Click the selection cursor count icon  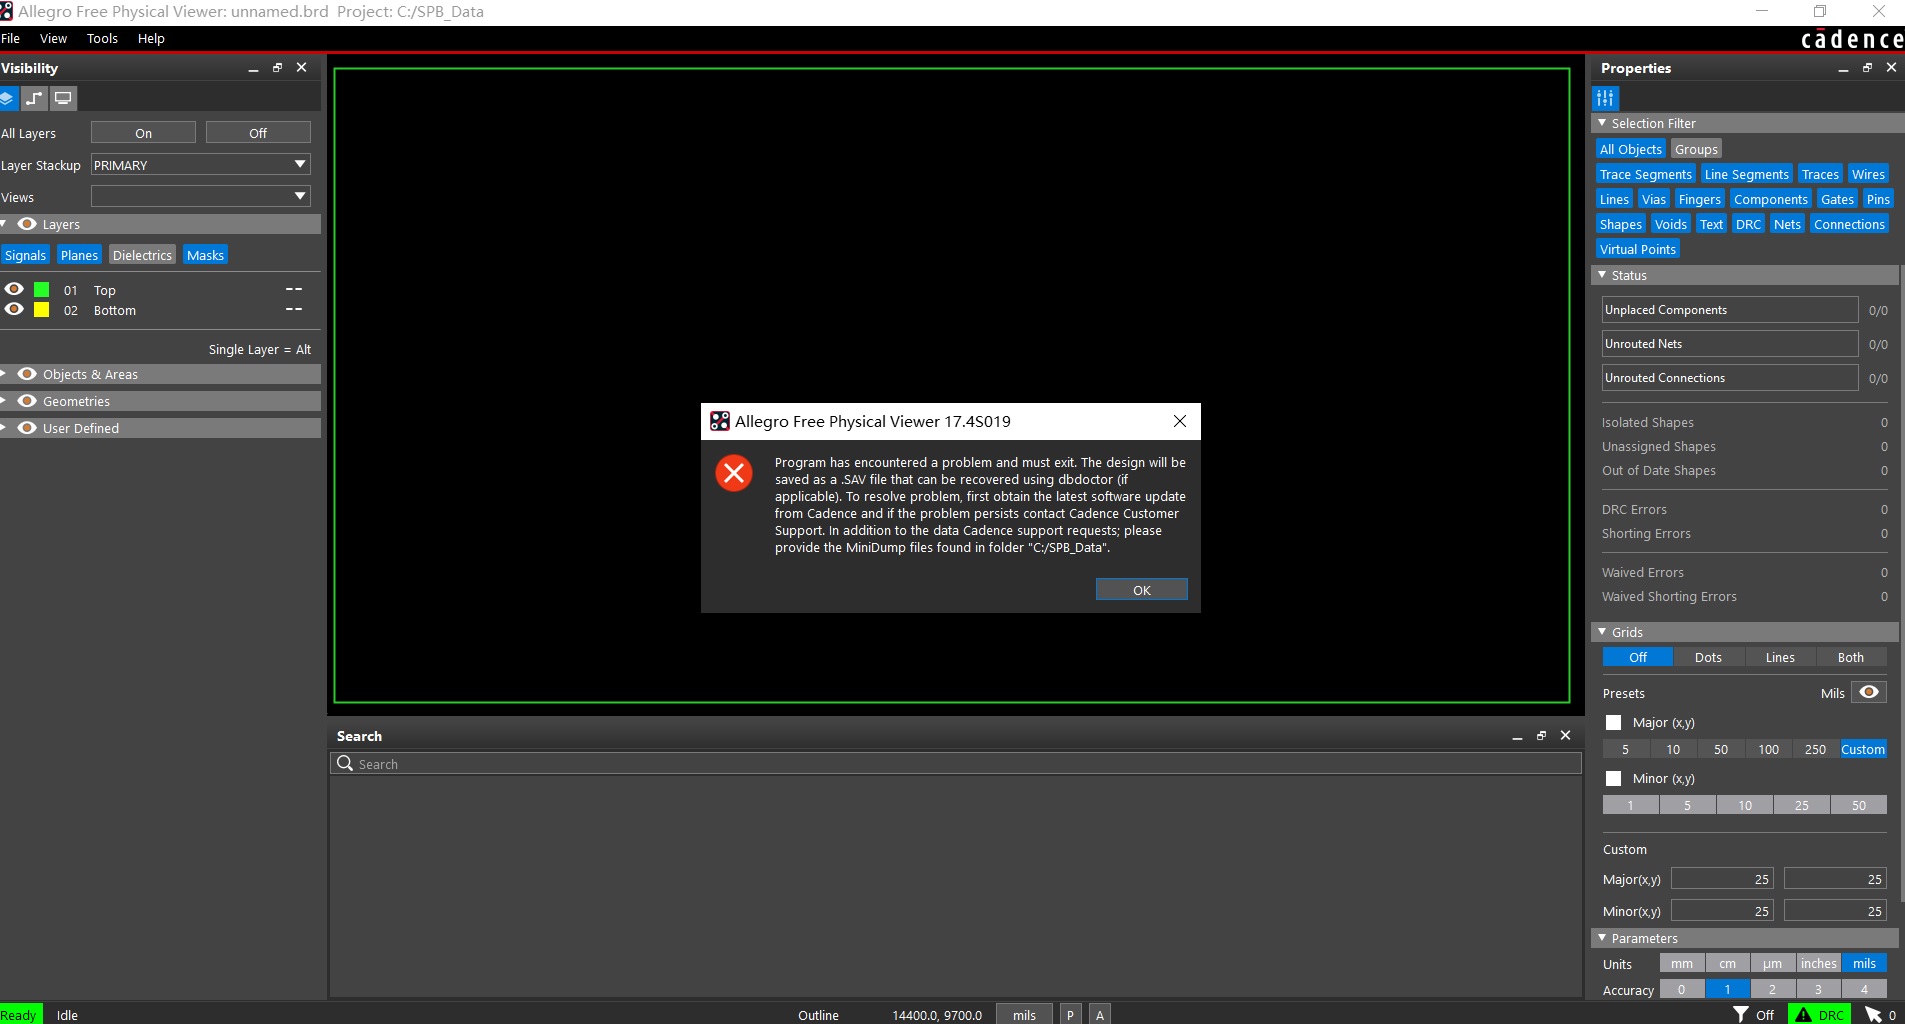click(1874, 1015)
